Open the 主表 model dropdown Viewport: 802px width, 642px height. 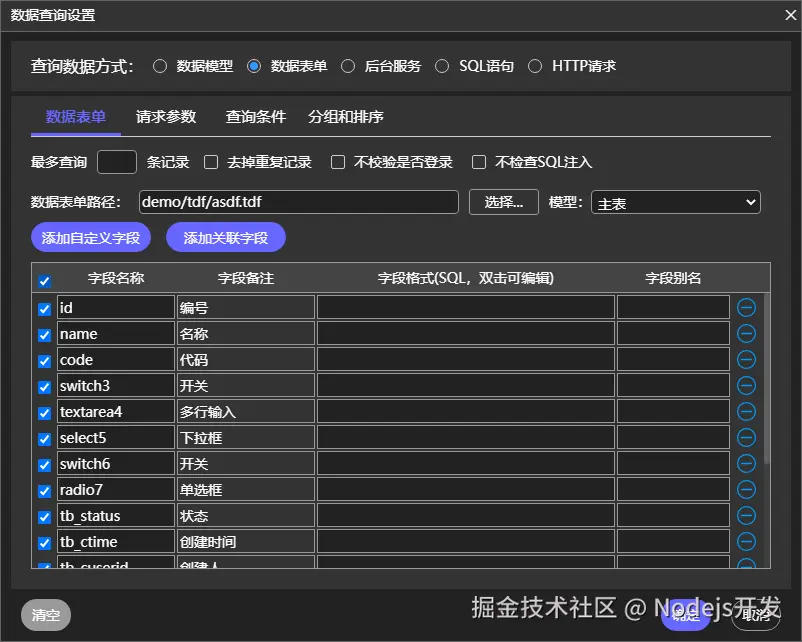(x=675, y=202)
